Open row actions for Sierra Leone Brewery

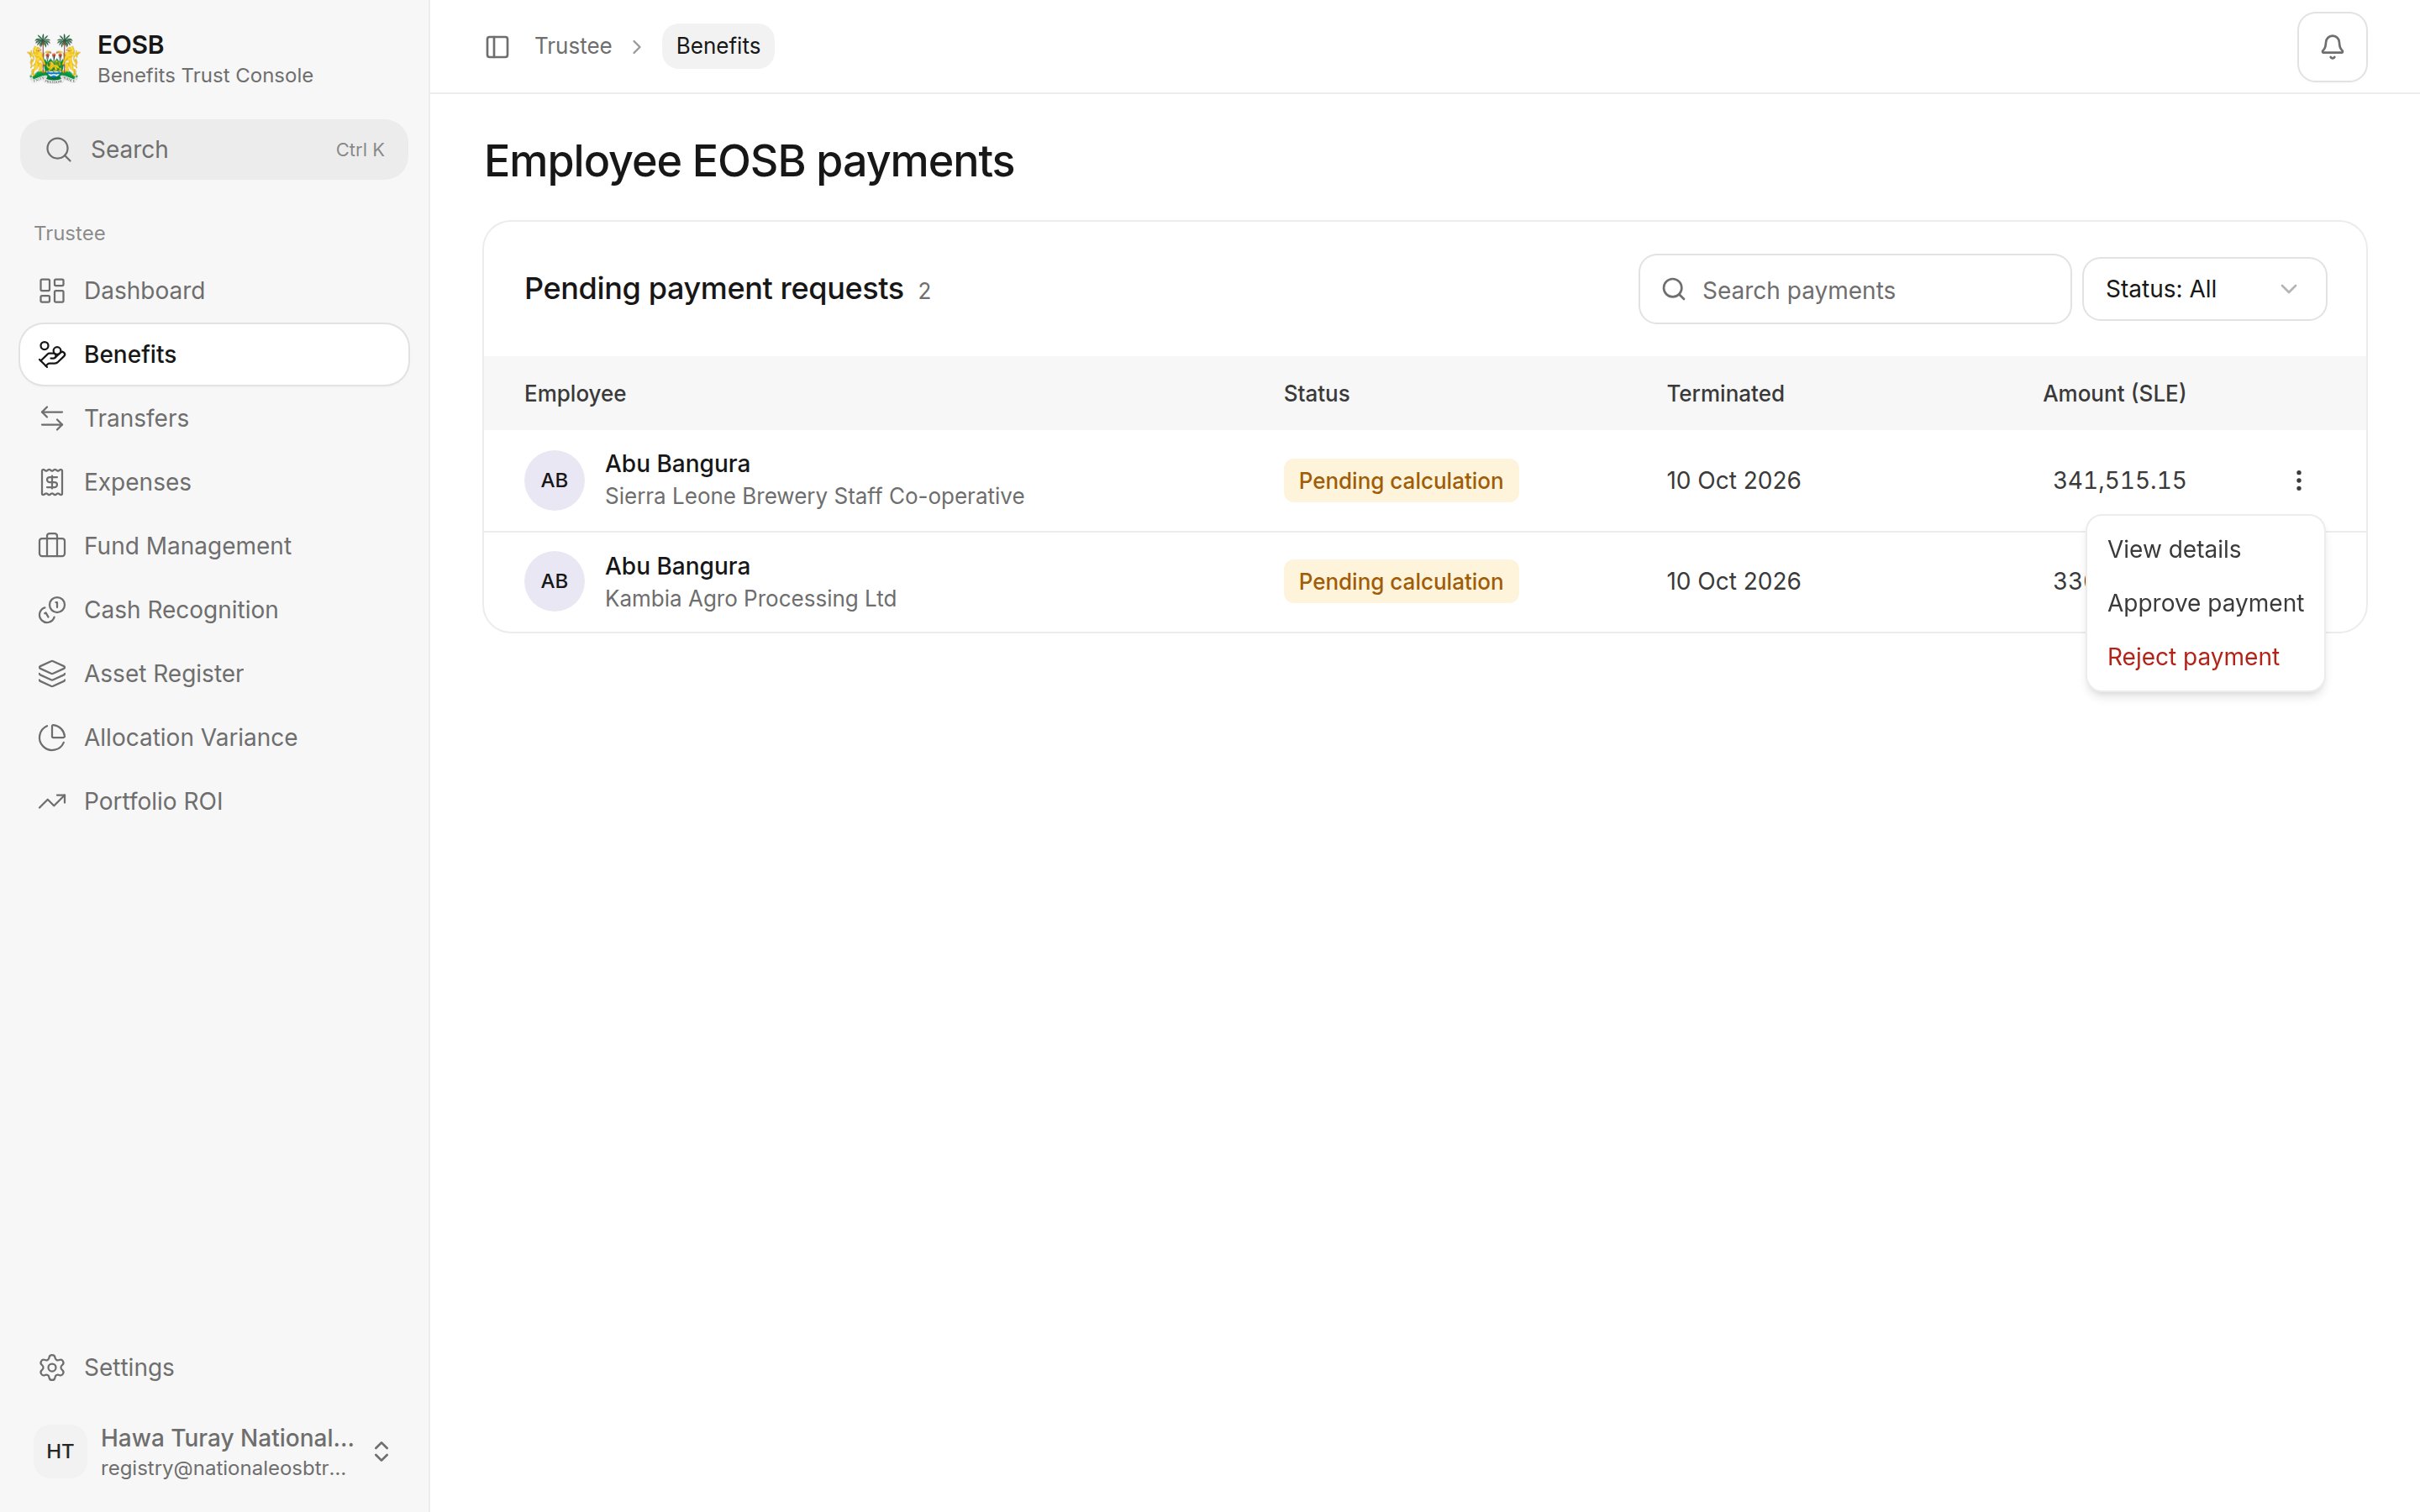click(2298, 481)
